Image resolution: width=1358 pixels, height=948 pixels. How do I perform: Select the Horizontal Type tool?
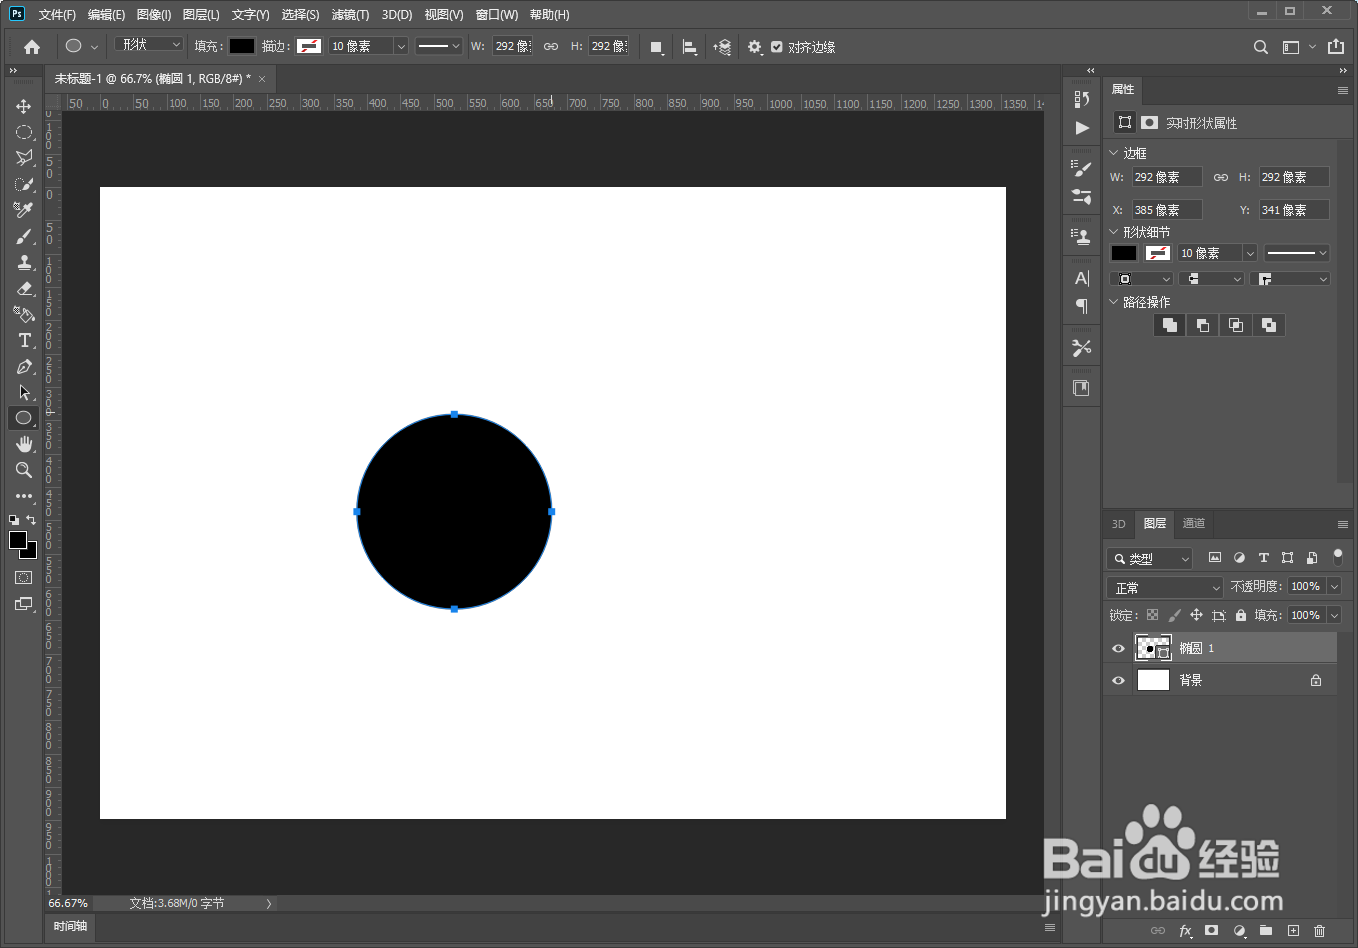[x=24, y=340]
